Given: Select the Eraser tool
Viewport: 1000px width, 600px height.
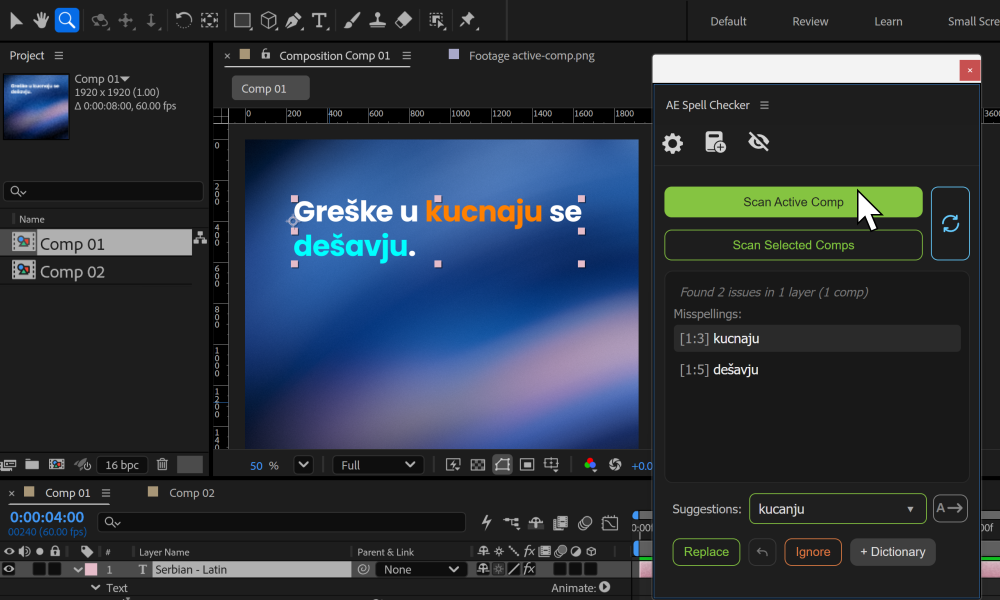Looking at the screenshot, I should pyautogui.click(x=403, y=20).
